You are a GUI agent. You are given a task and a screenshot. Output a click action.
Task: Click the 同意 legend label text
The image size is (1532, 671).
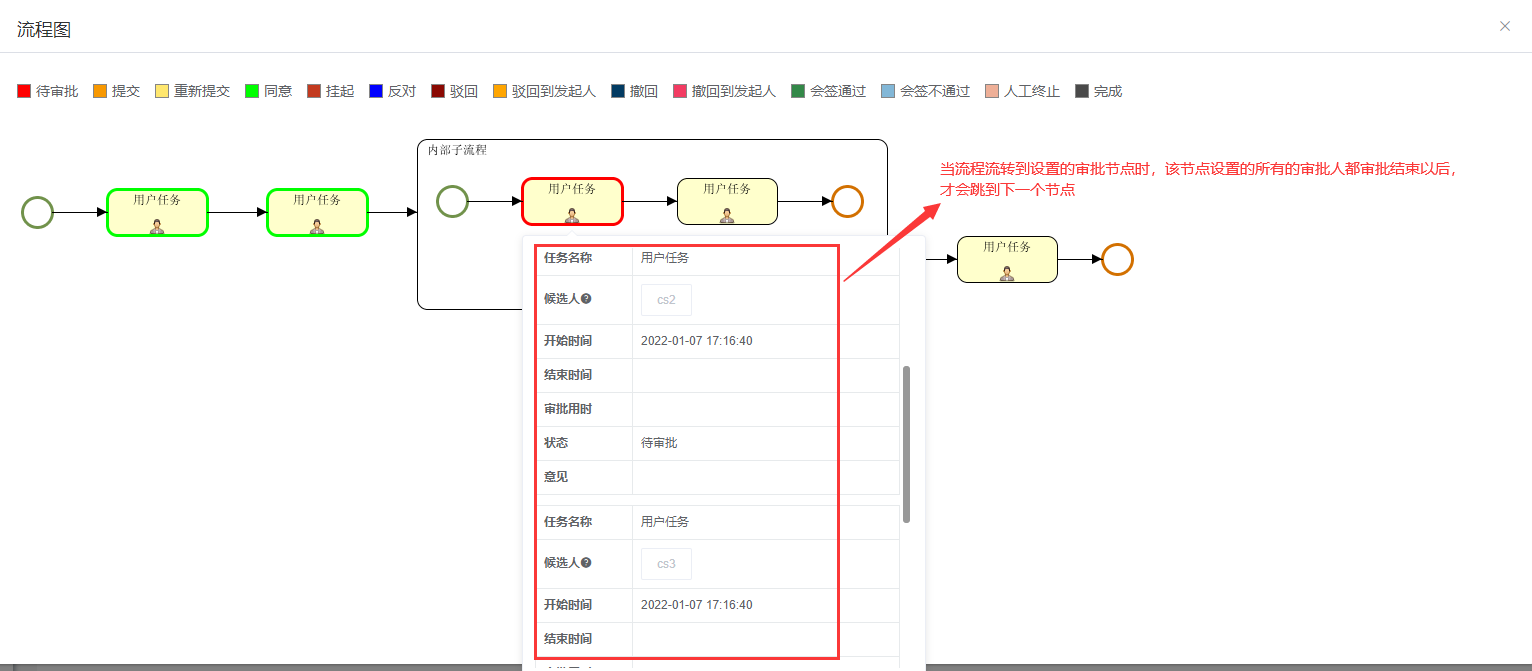pyautogui.click(x=278, y=91)
